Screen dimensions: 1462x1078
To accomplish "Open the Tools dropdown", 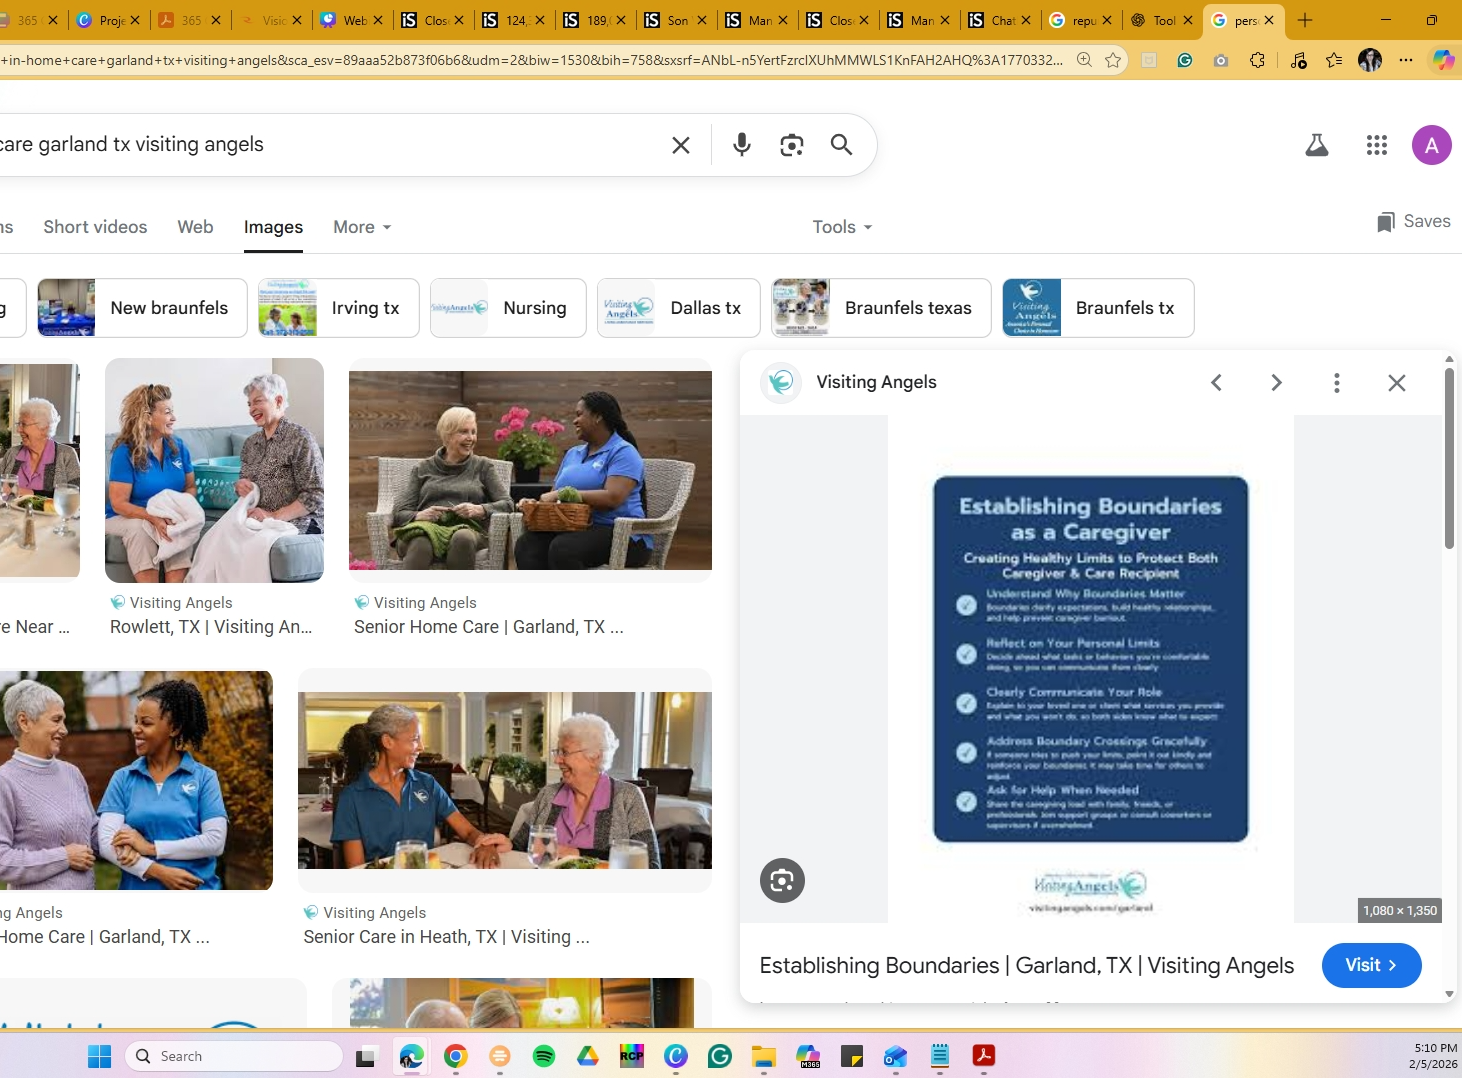I will (x=842, y=227).
